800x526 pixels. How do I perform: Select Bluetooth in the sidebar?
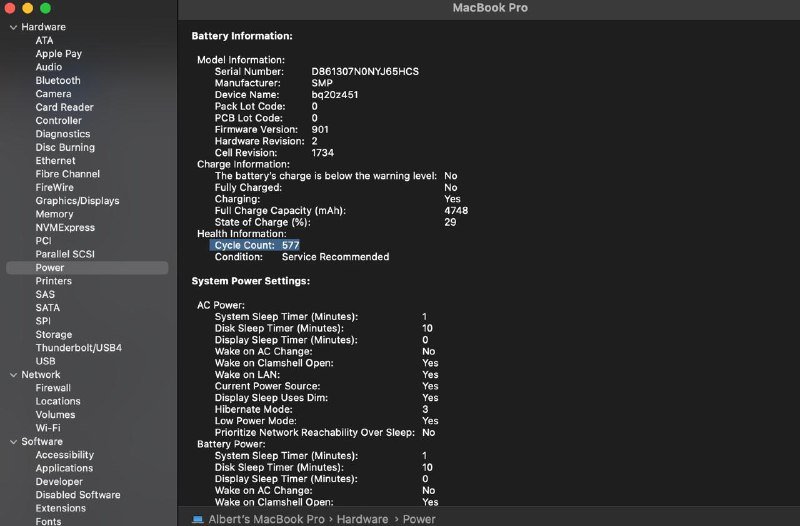[x=58, y=80]
